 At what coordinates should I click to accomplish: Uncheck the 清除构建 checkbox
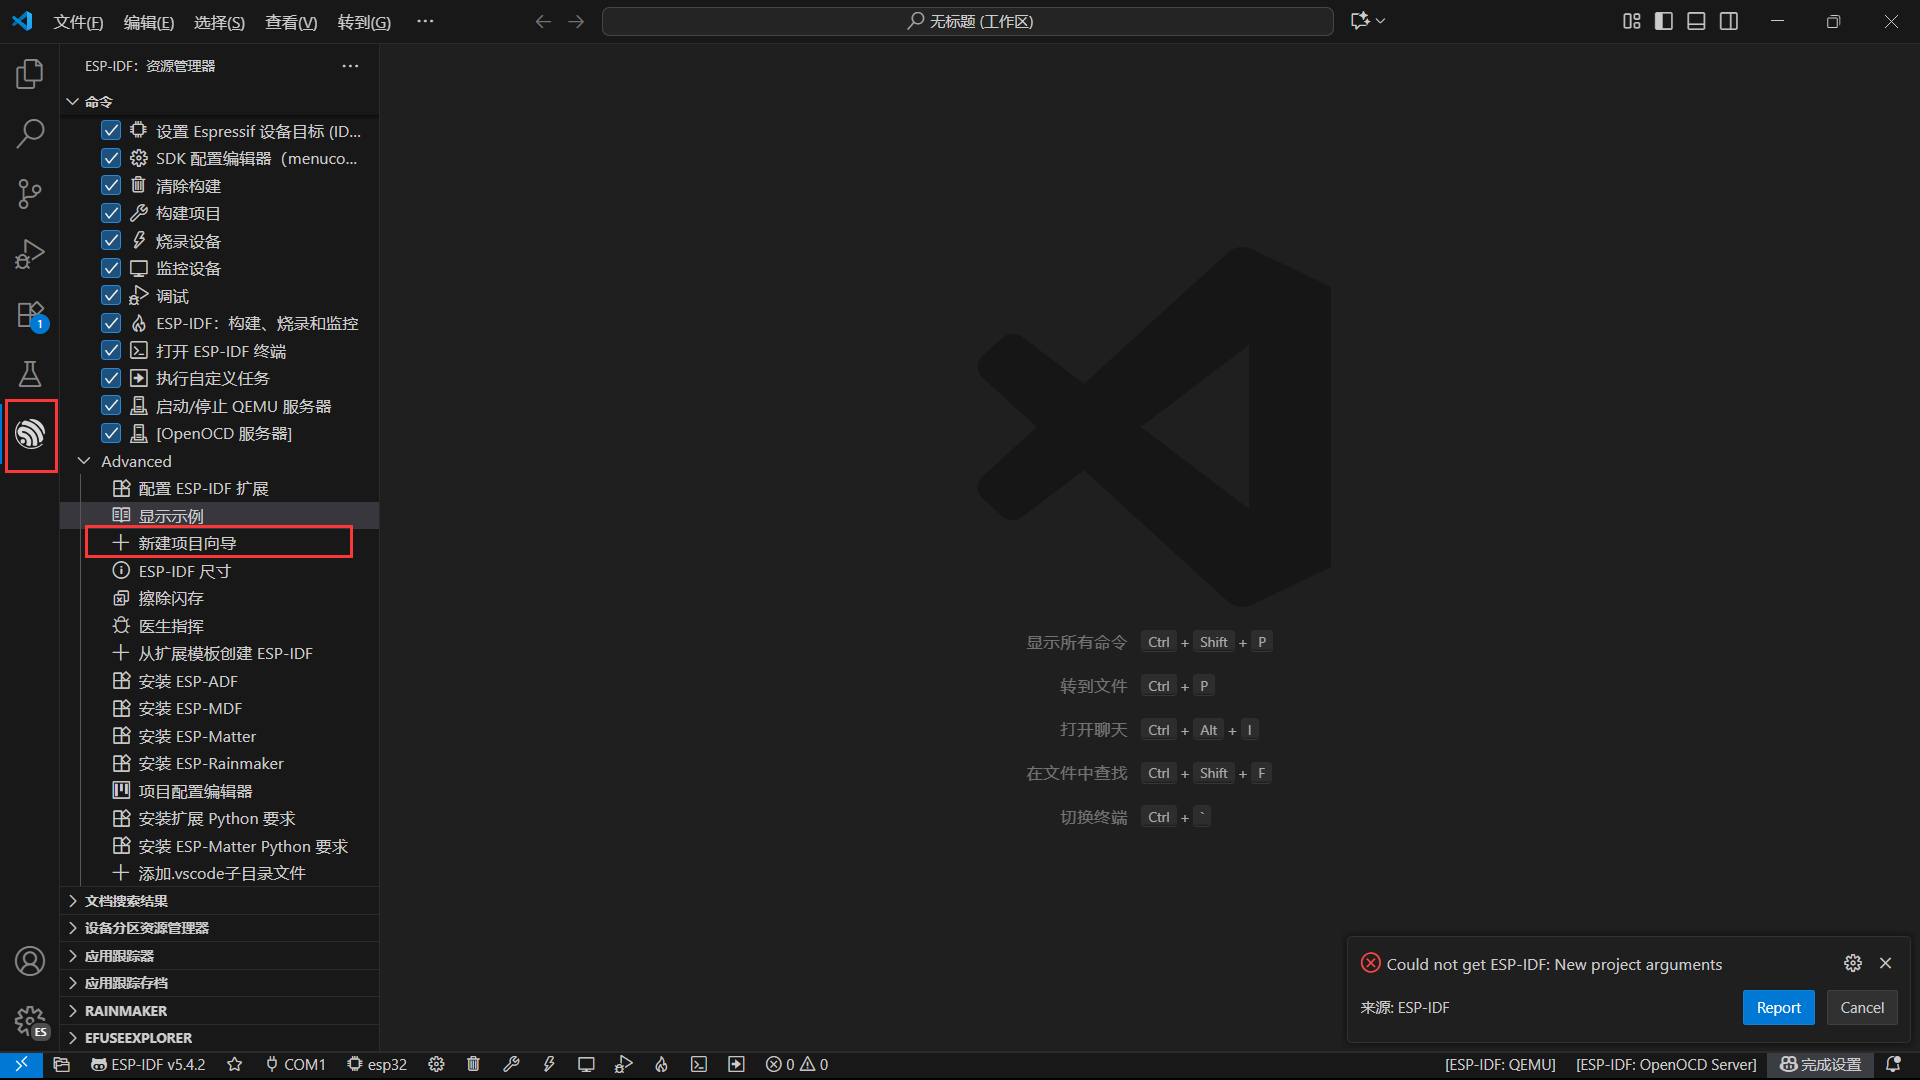(111, 186)
